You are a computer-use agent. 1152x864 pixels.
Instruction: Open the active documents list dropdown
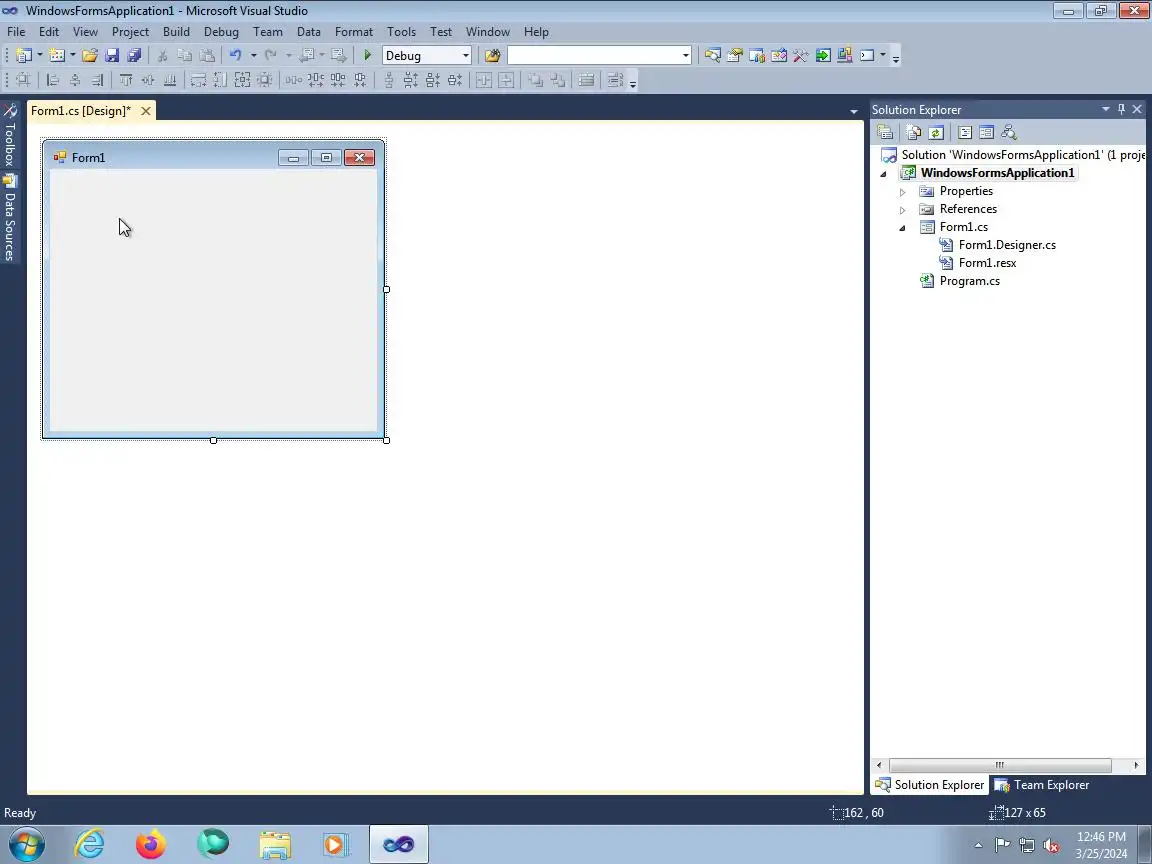pyautogui.click(x=853, y=112)
